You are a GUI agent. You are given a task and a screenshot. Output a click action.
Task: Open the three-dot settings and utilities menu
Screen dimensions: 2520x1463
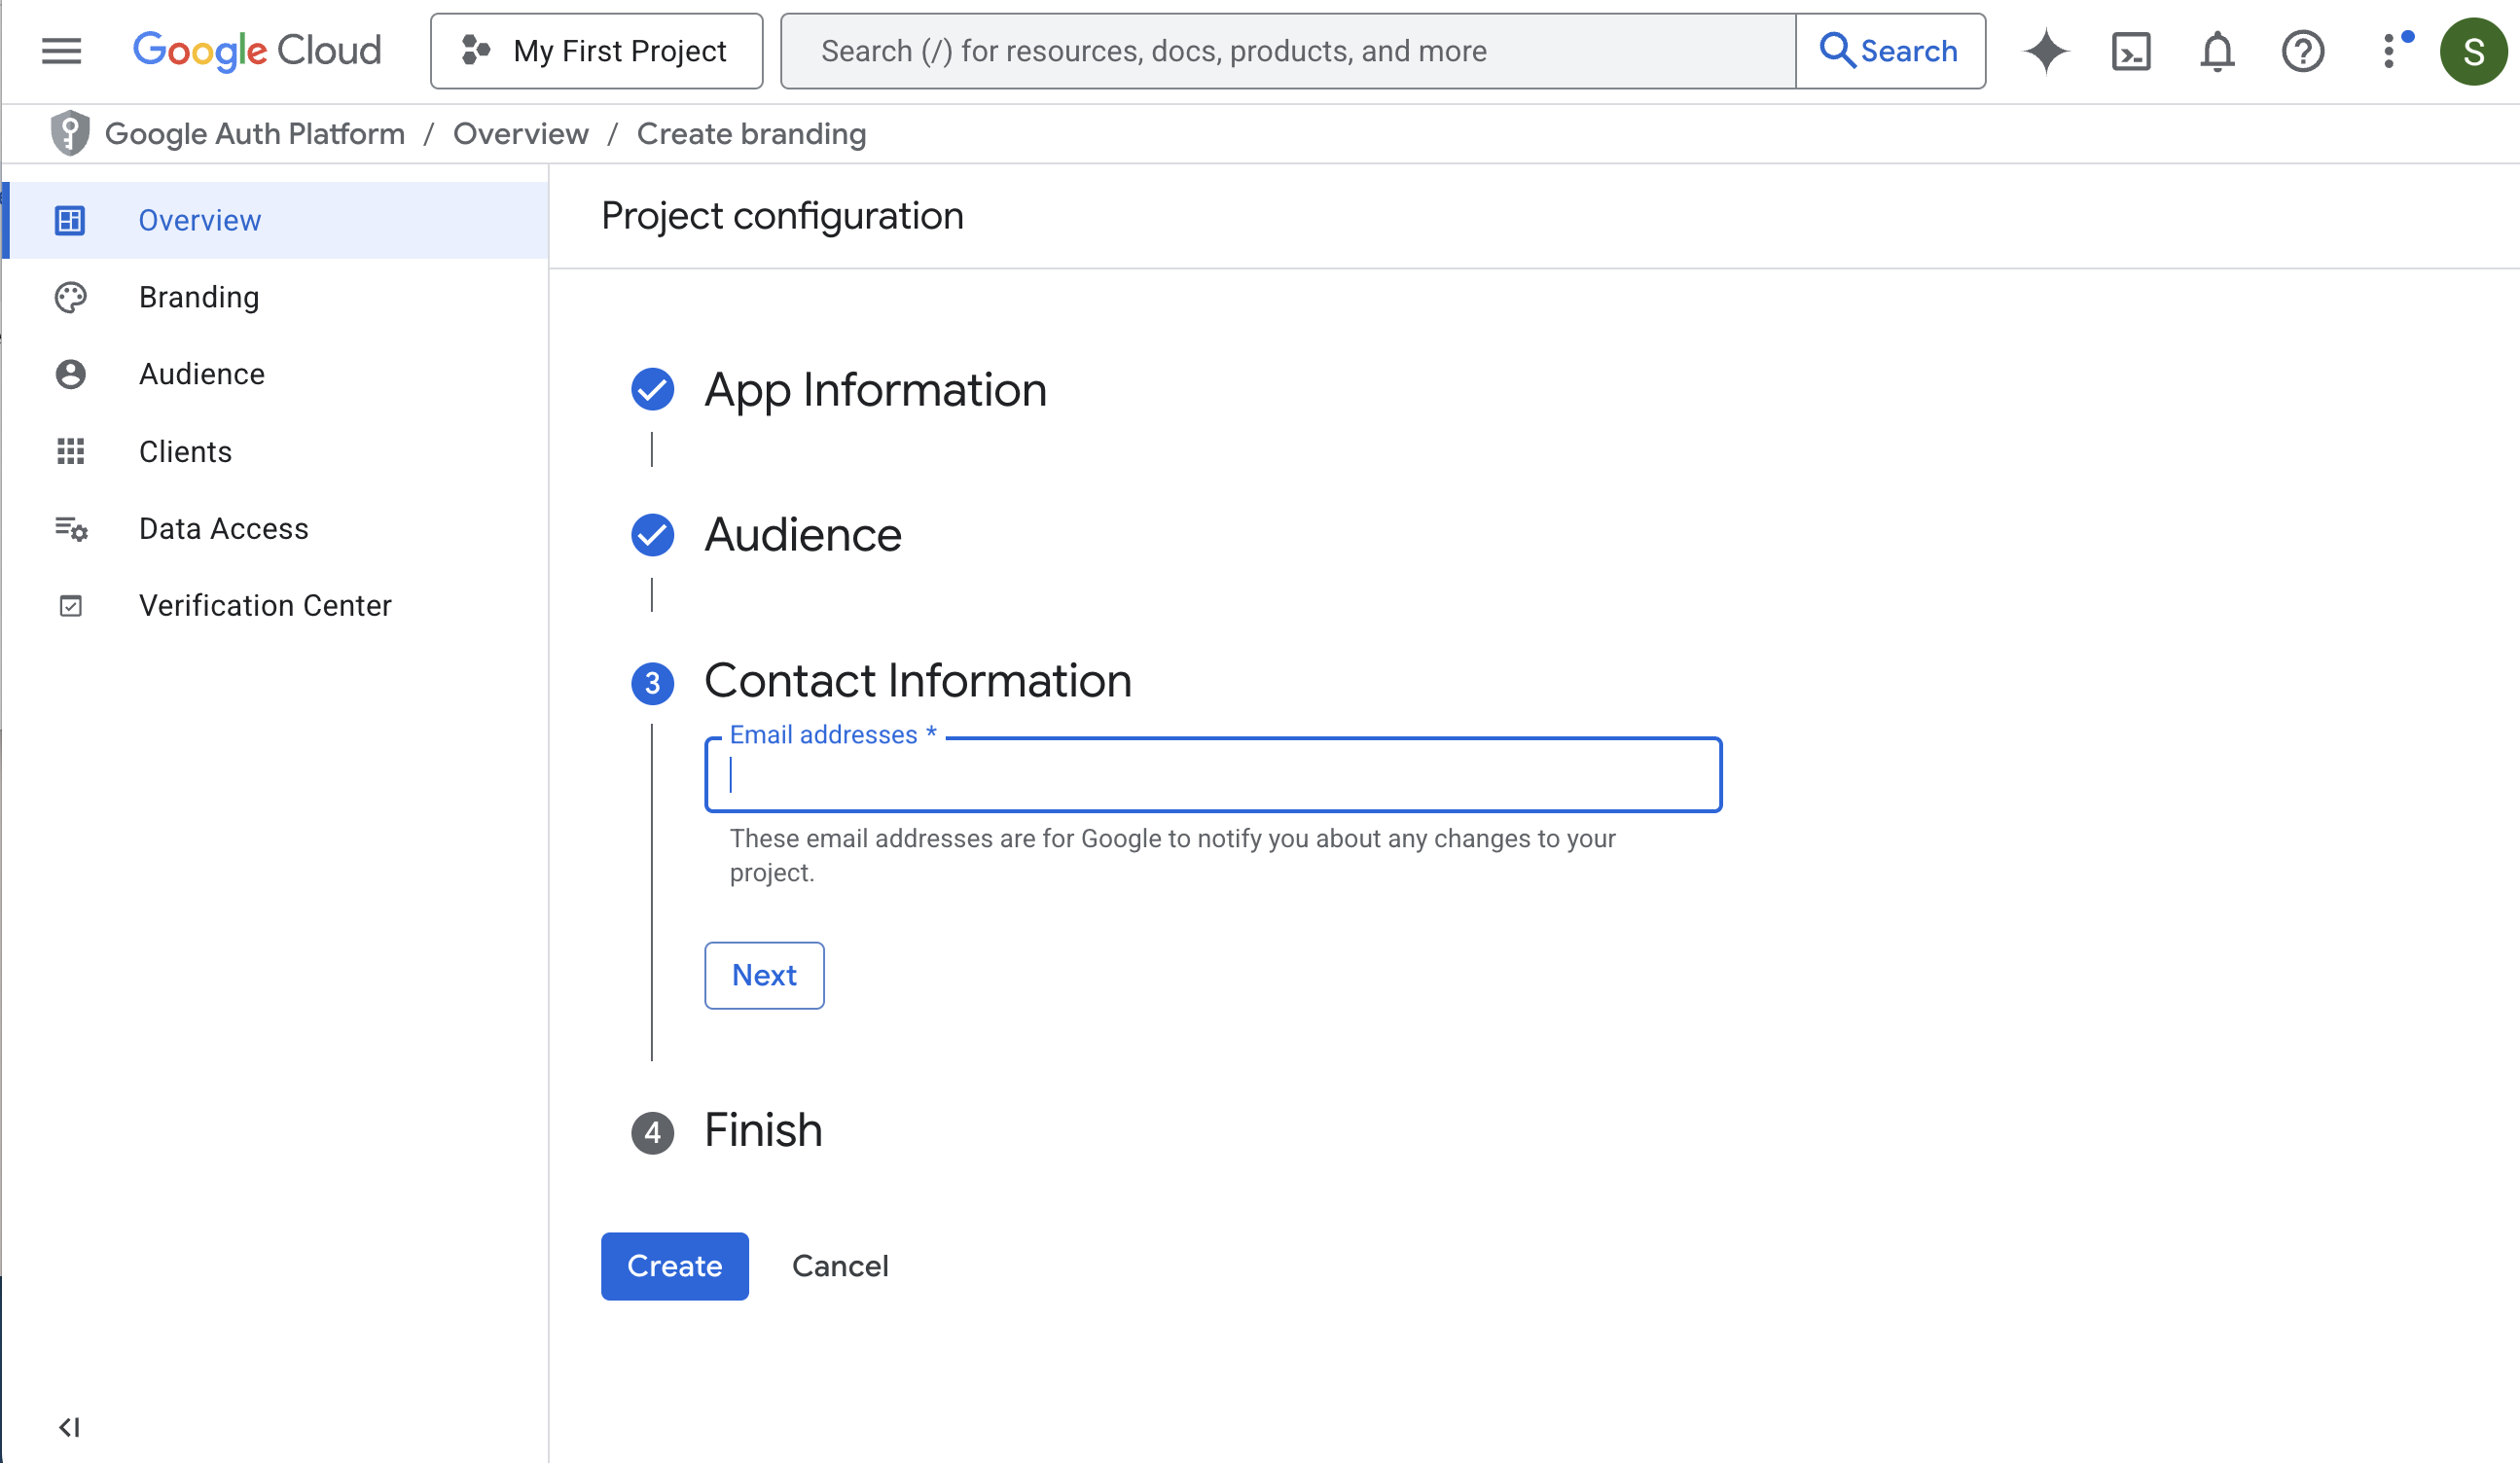pyautogui.click(x=2389, y=51)
